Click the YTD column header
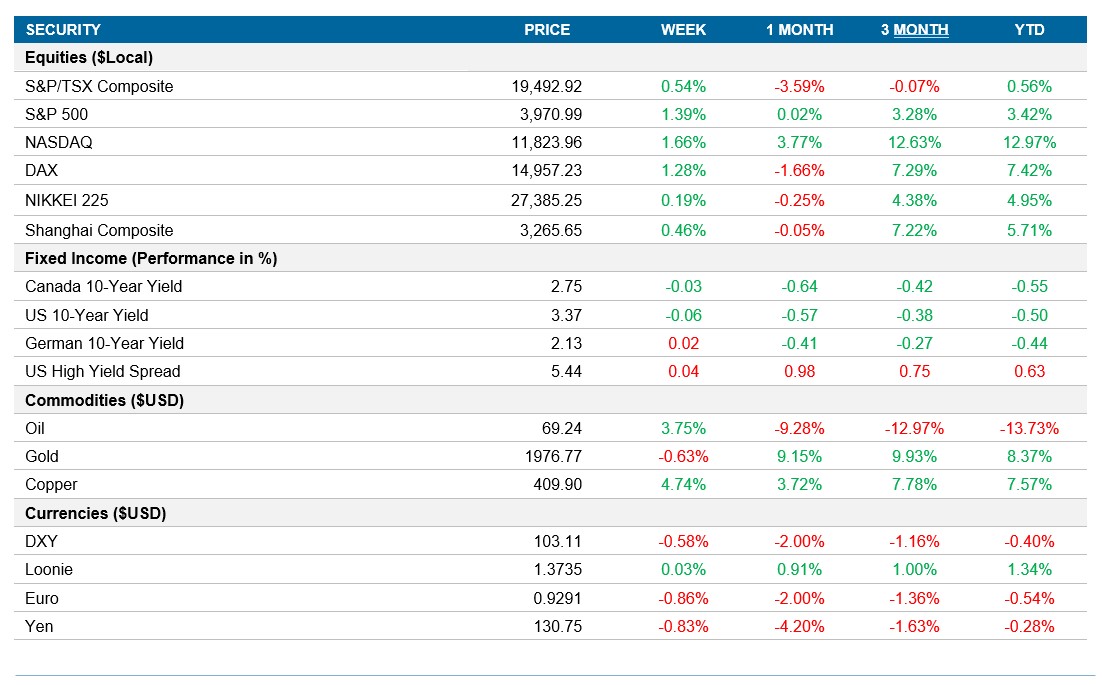The image size is (1102, 685). (1032, 30)
